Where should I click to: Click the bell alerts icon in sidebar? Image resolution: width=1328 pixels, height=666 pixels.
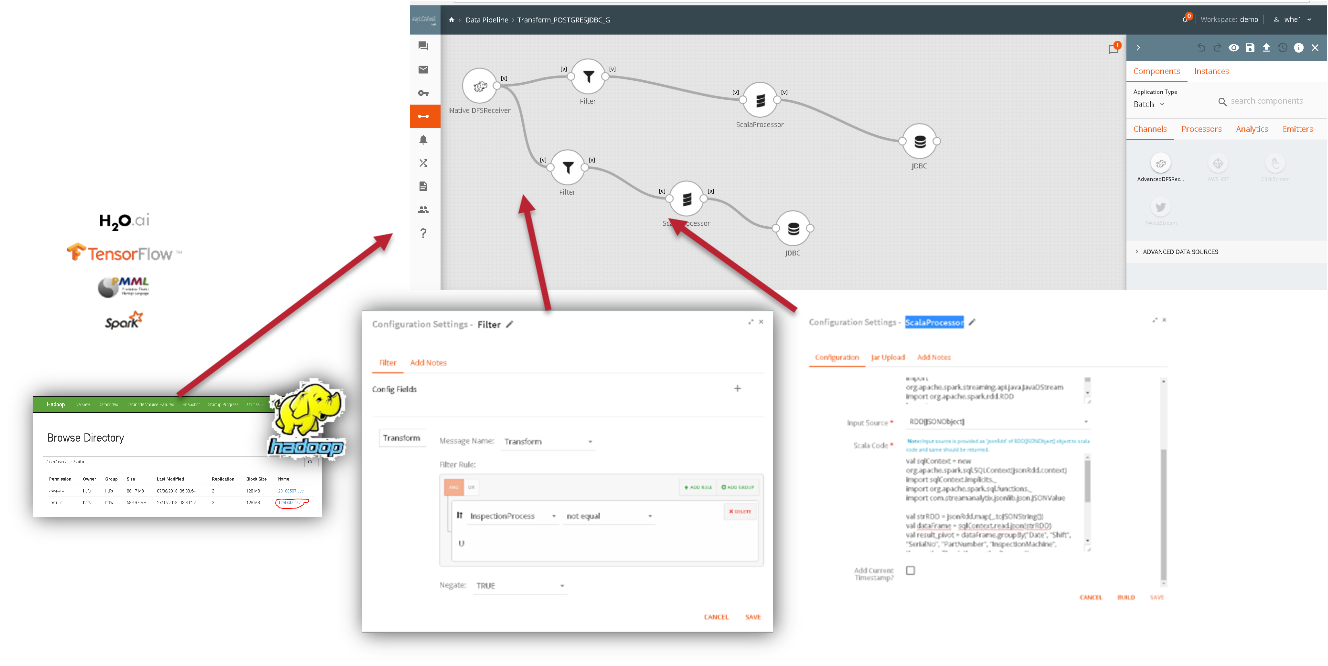click(423, 140)
